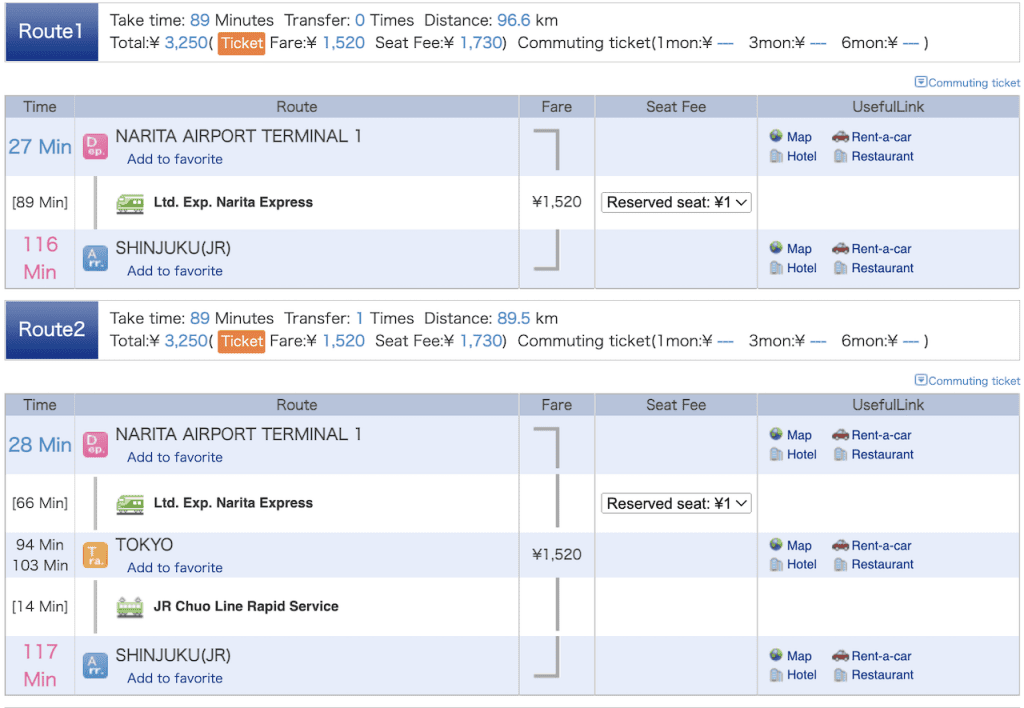
Task: Click Route2 Narita Express train icon
Action: tap(130, 504)
